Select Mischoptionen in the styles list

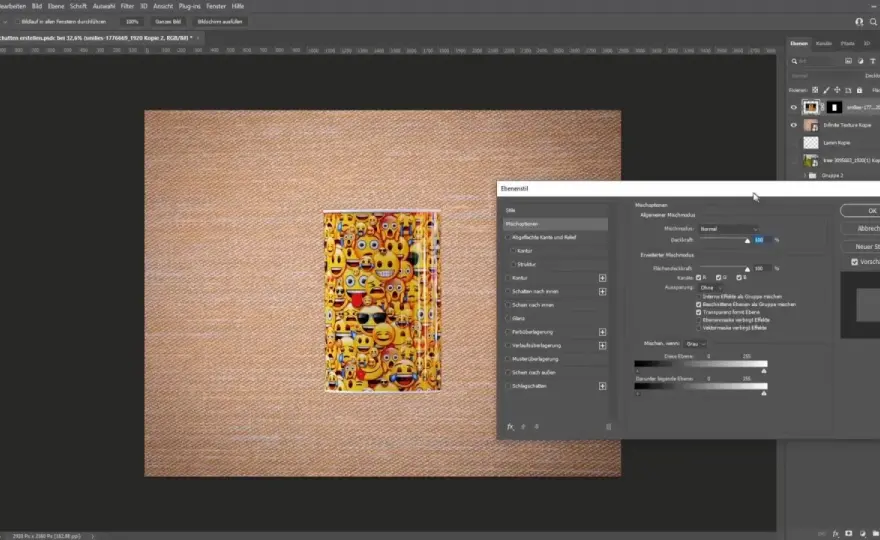(555, 224)
